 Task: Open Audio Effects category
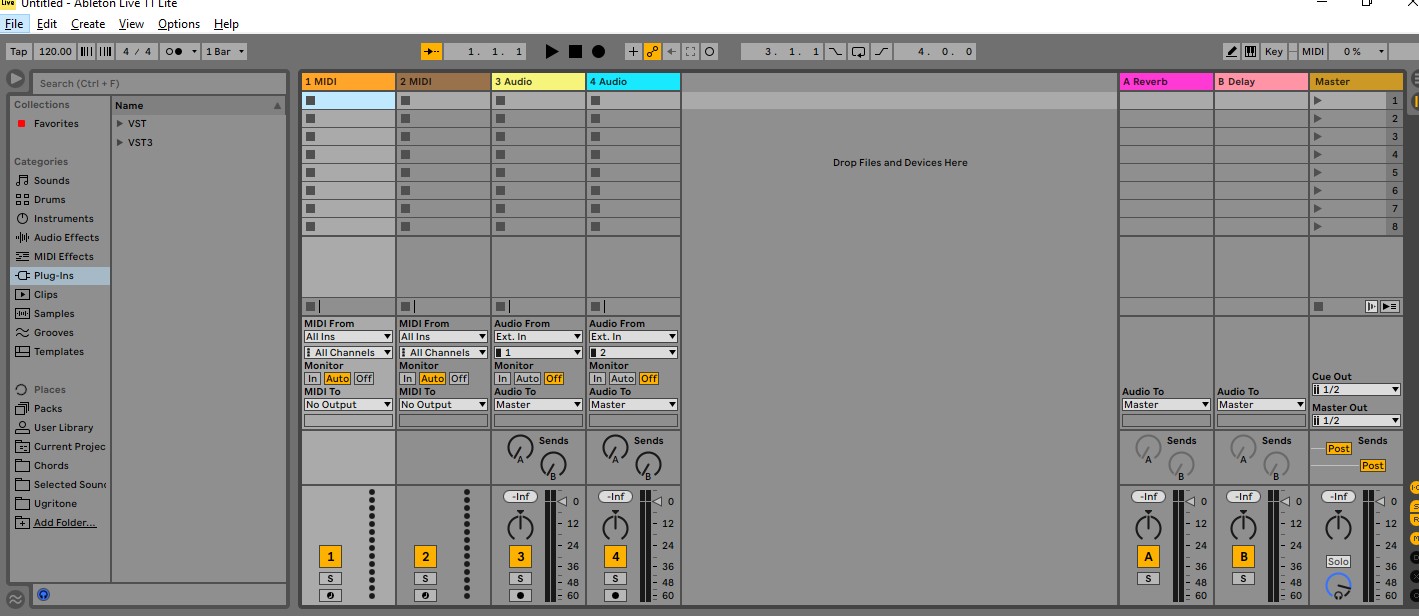(x=66, y=238)
